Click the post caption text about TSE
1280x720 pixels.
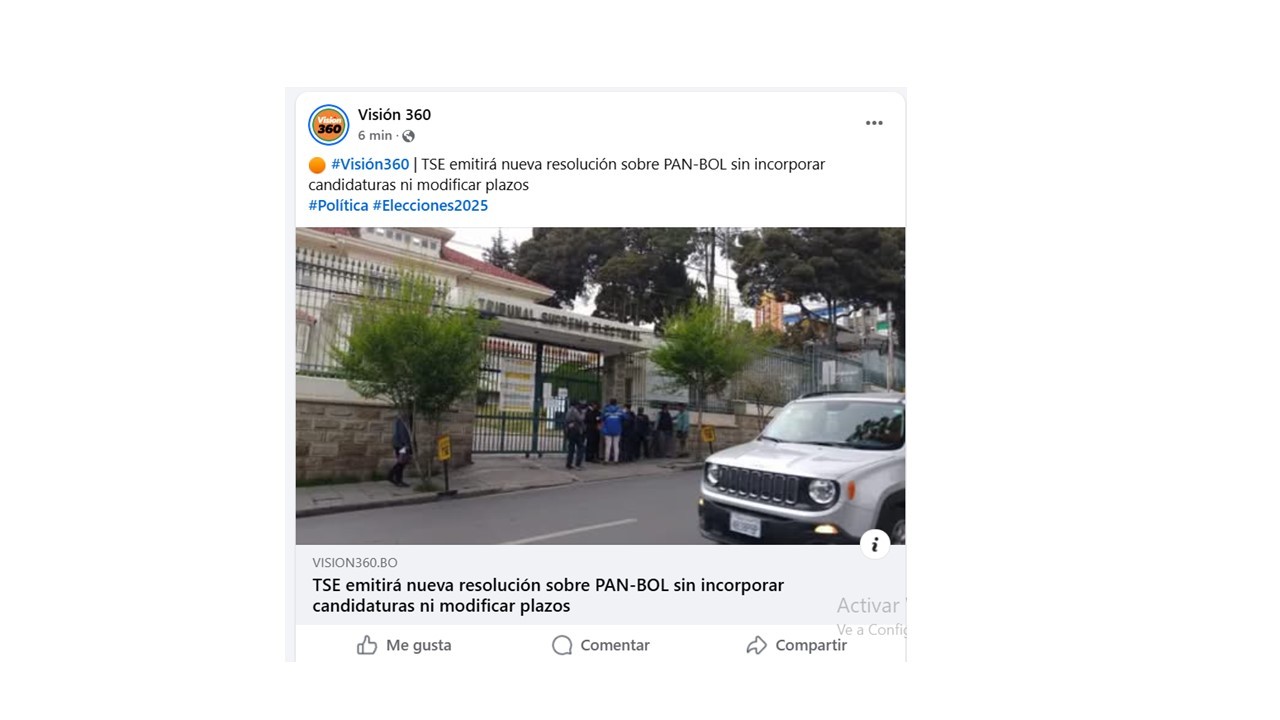tap(567, 174)
